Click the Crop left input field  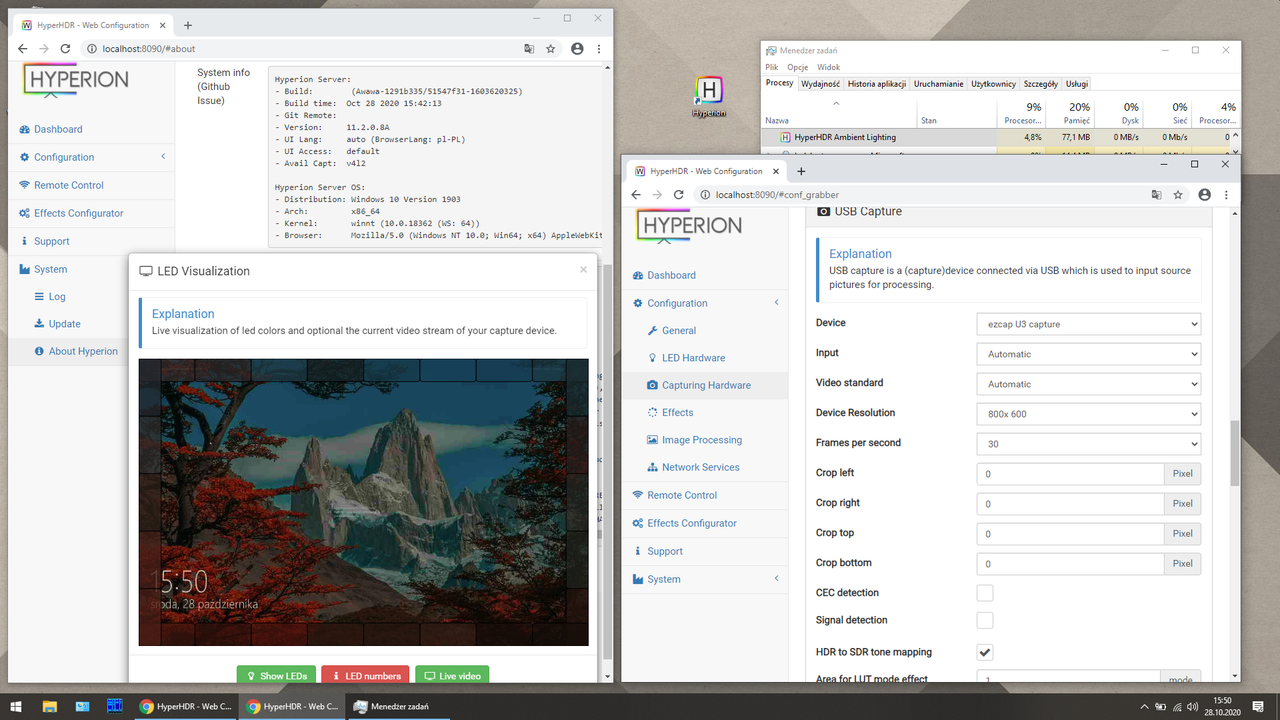(1070, 474)
